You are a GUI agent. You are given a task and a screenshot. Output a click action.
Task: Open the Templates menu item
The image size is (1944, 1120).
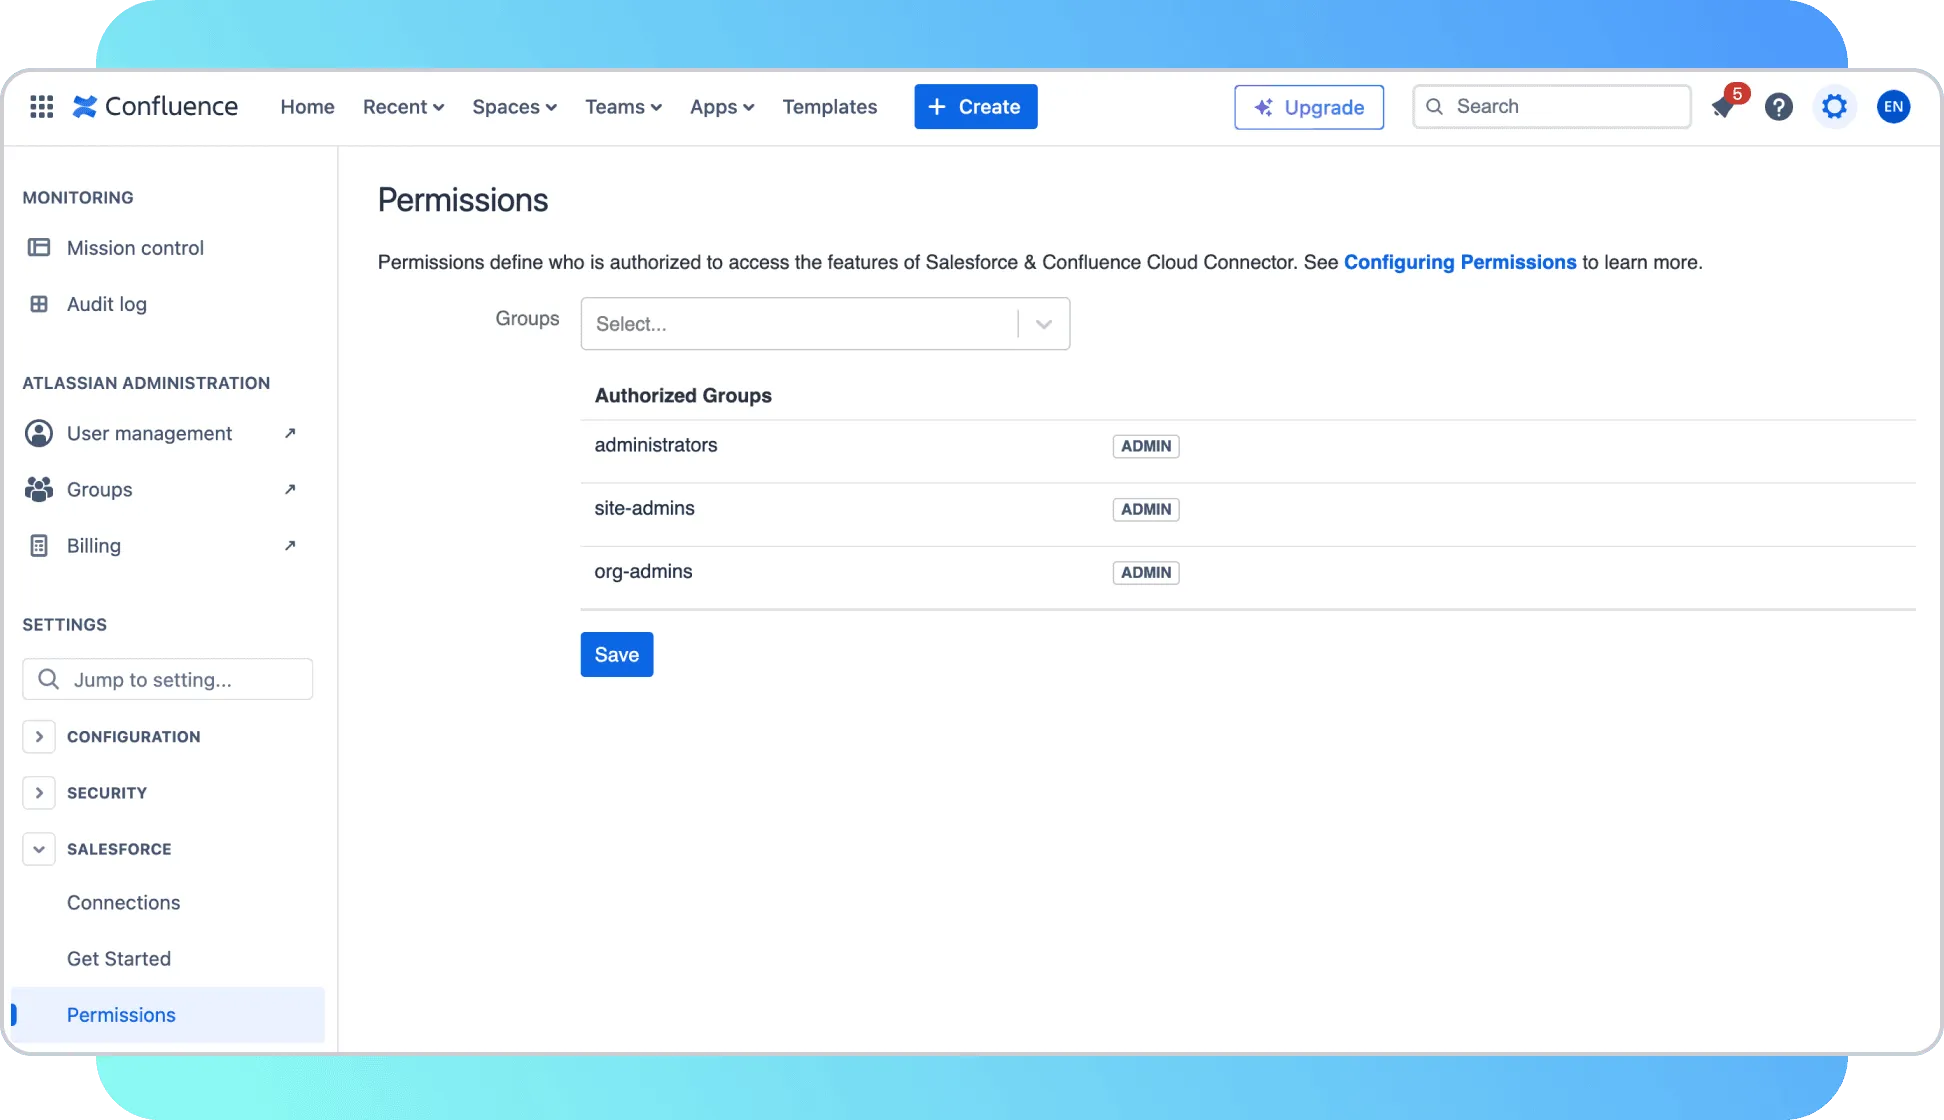(x=829, y=107)
